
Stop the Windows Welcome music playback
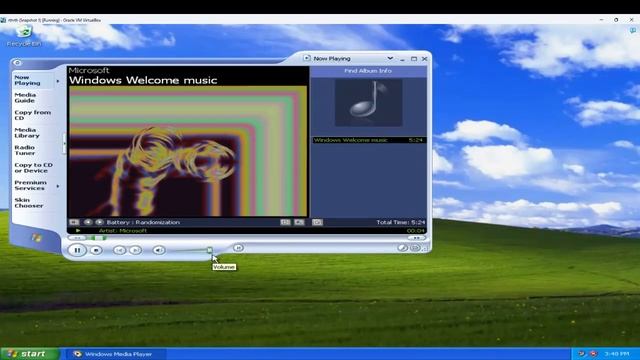(96, 250)
